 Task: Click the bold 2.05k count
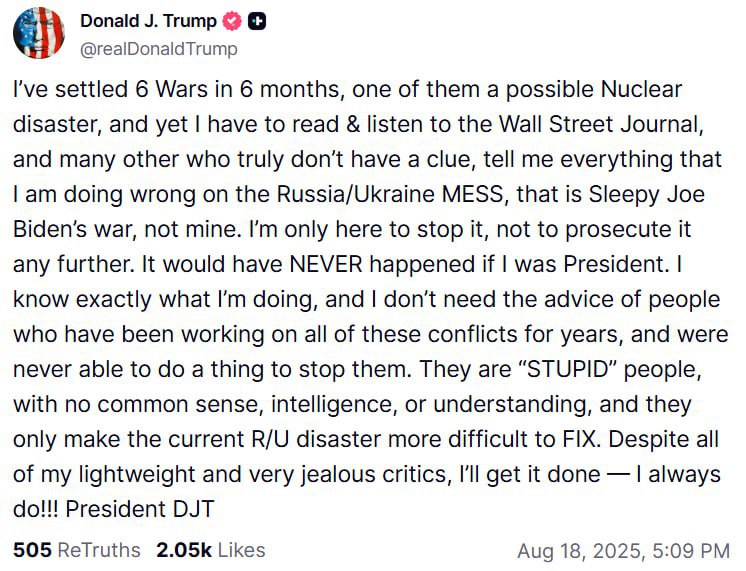tap(184, 550)
